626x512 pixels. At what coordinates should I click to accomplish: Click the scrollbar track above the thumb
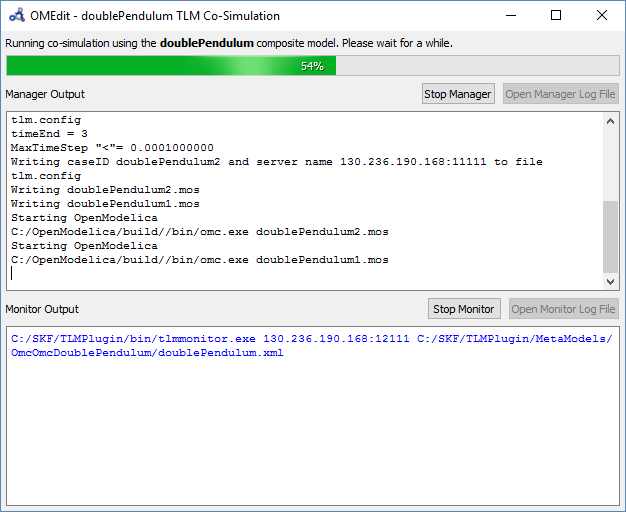(610, 160)
